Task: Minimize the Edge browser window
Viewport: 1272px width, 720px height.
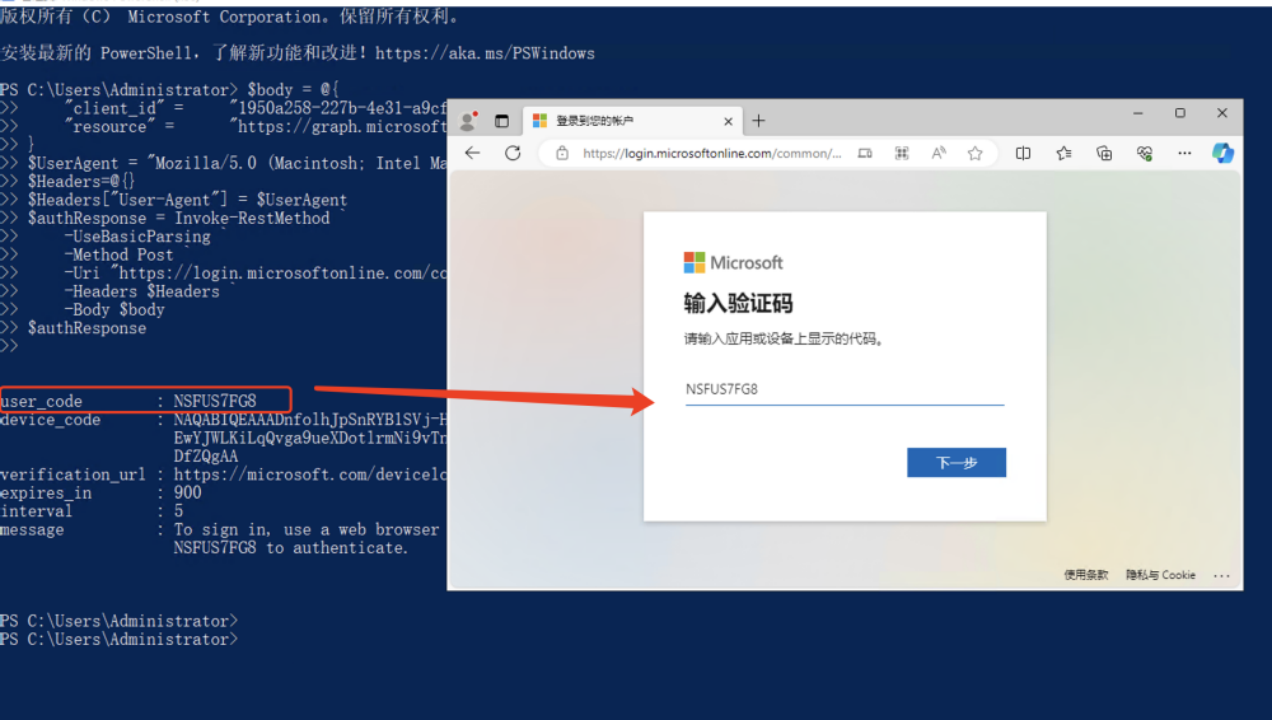Action: coord(1139,114)
